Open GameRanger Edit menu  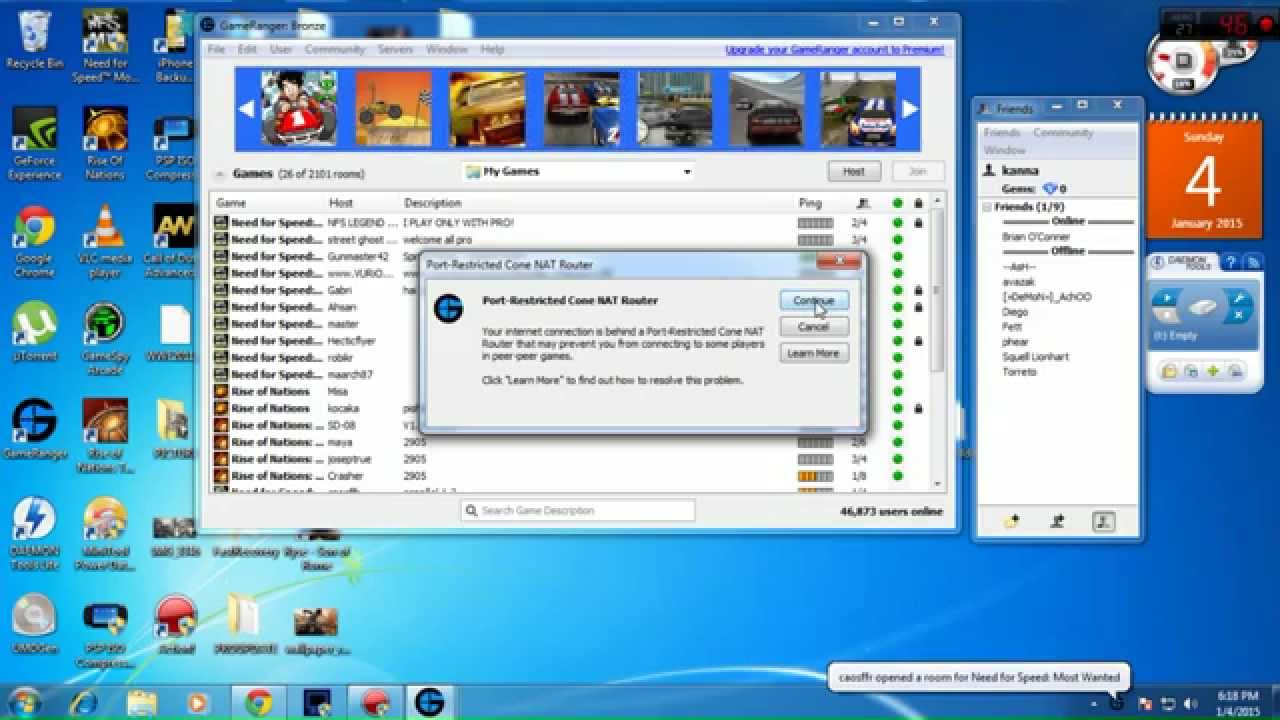pyautogui.click(x=247, y=49)
